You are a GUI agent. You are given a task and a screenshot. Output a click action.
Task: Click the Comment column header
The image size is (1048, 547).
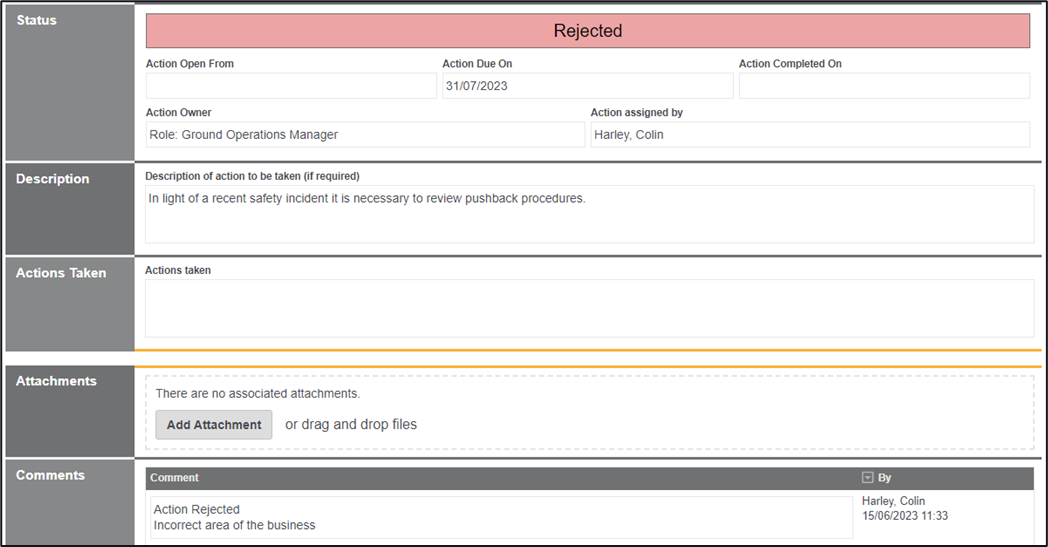coord(175,478)
